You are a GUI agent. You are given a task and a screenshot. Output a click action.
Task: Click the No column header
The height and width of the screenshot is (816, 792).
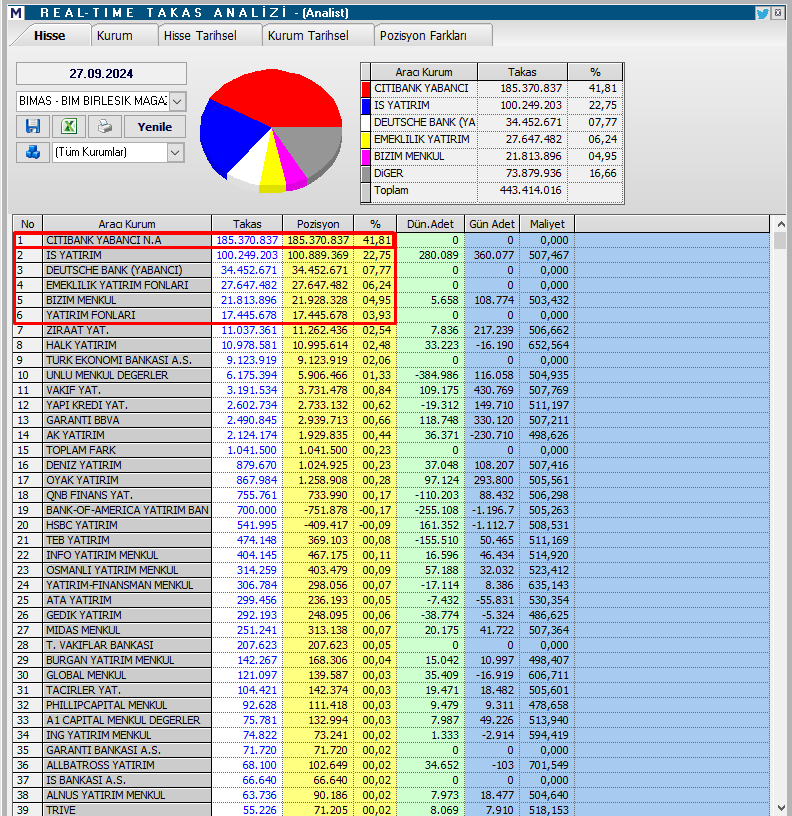[x=28, y=224]
